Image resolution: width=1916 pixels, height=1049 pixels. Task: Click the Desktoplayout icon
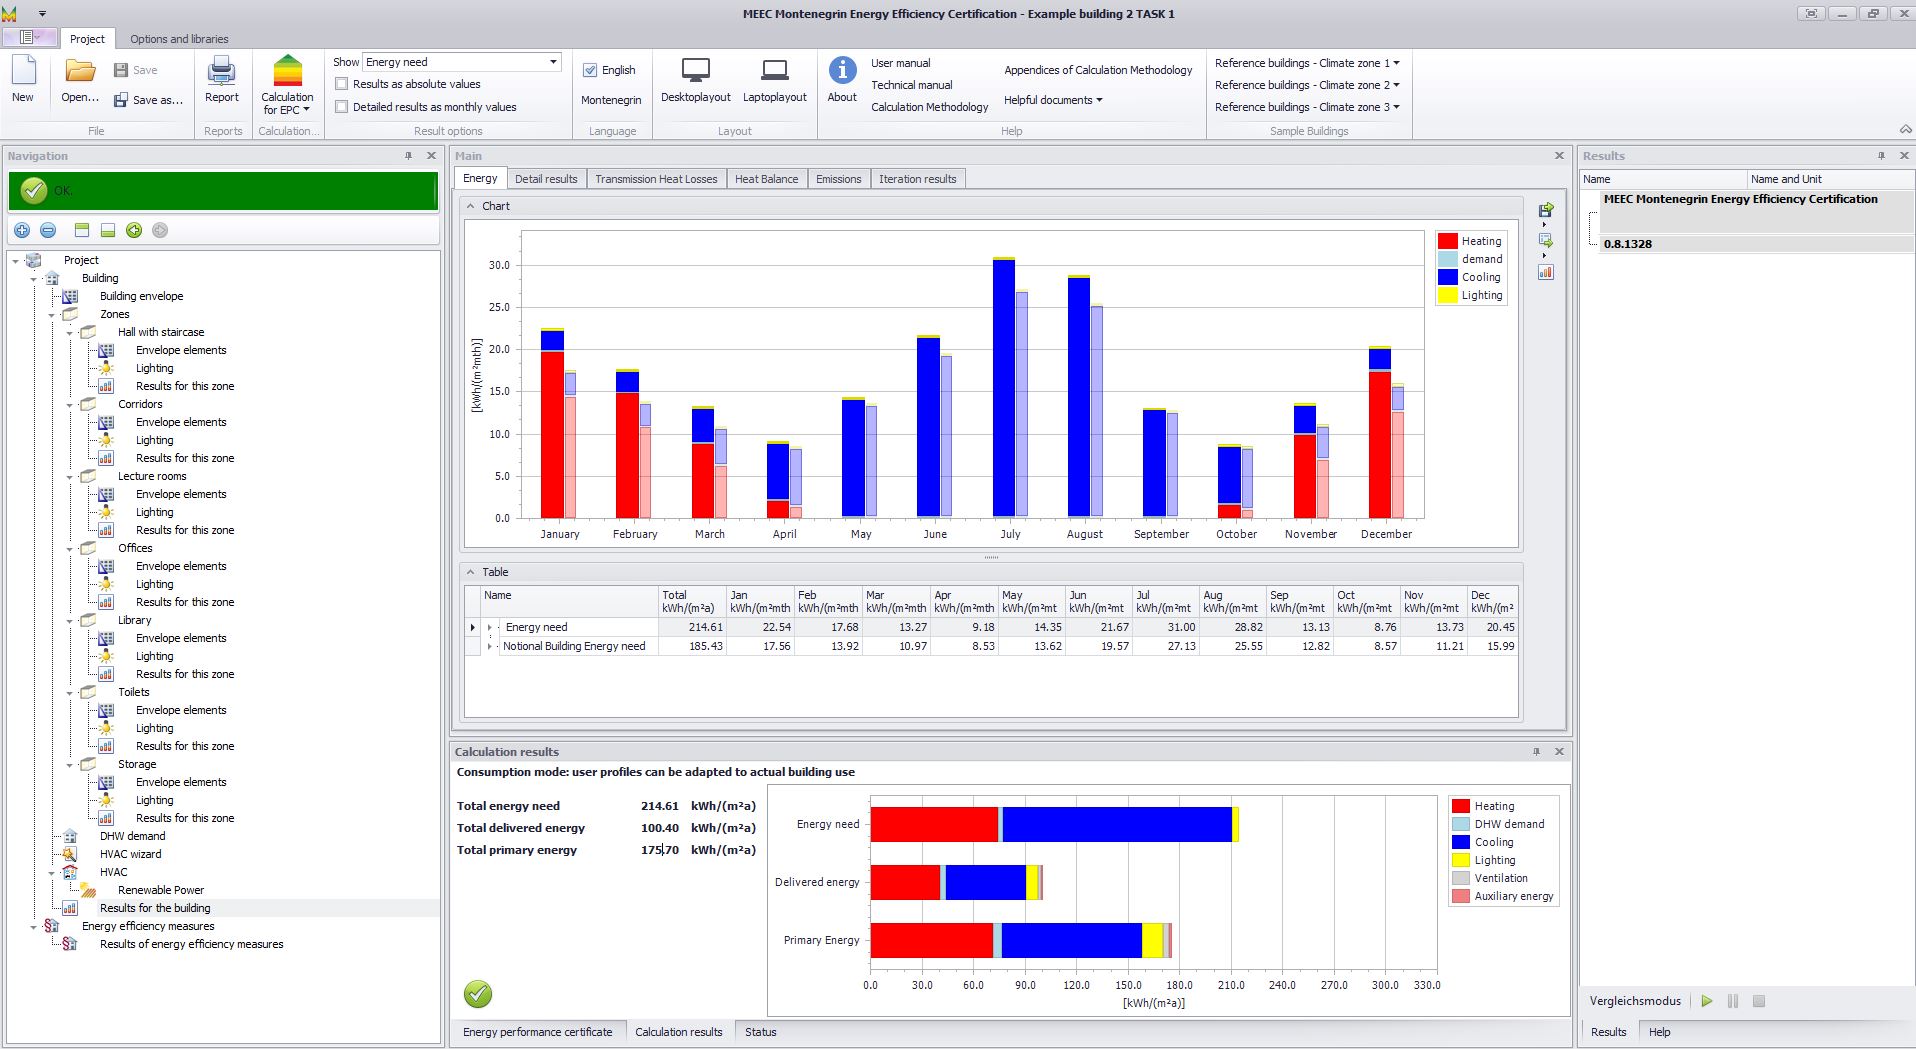tap(695, 80)
